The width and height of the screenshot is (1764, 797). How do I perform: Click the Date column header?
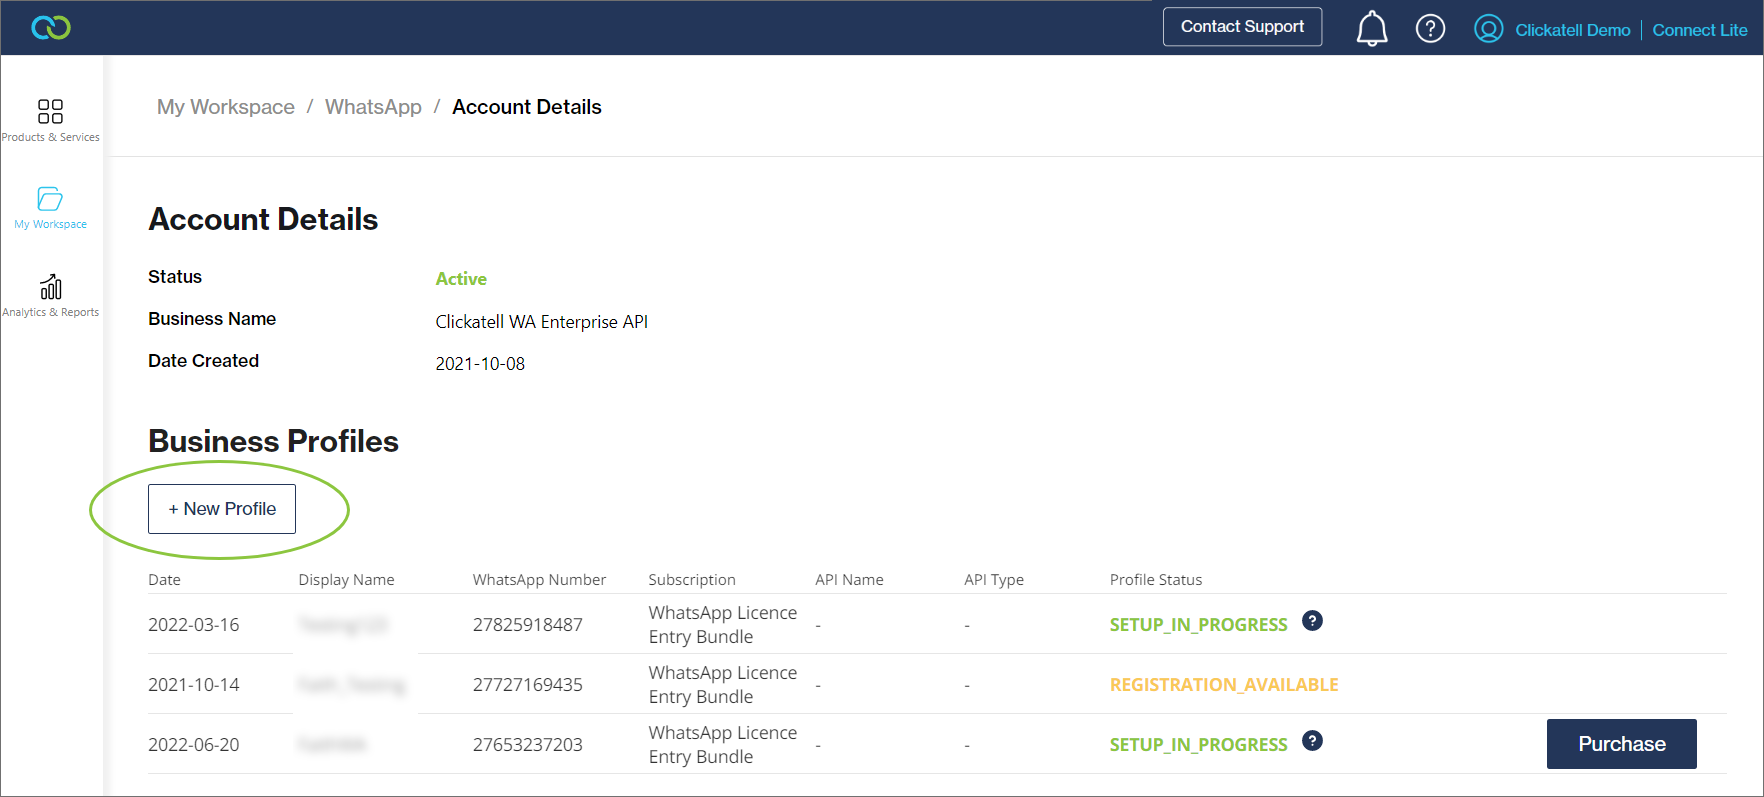tap(165, 580)
